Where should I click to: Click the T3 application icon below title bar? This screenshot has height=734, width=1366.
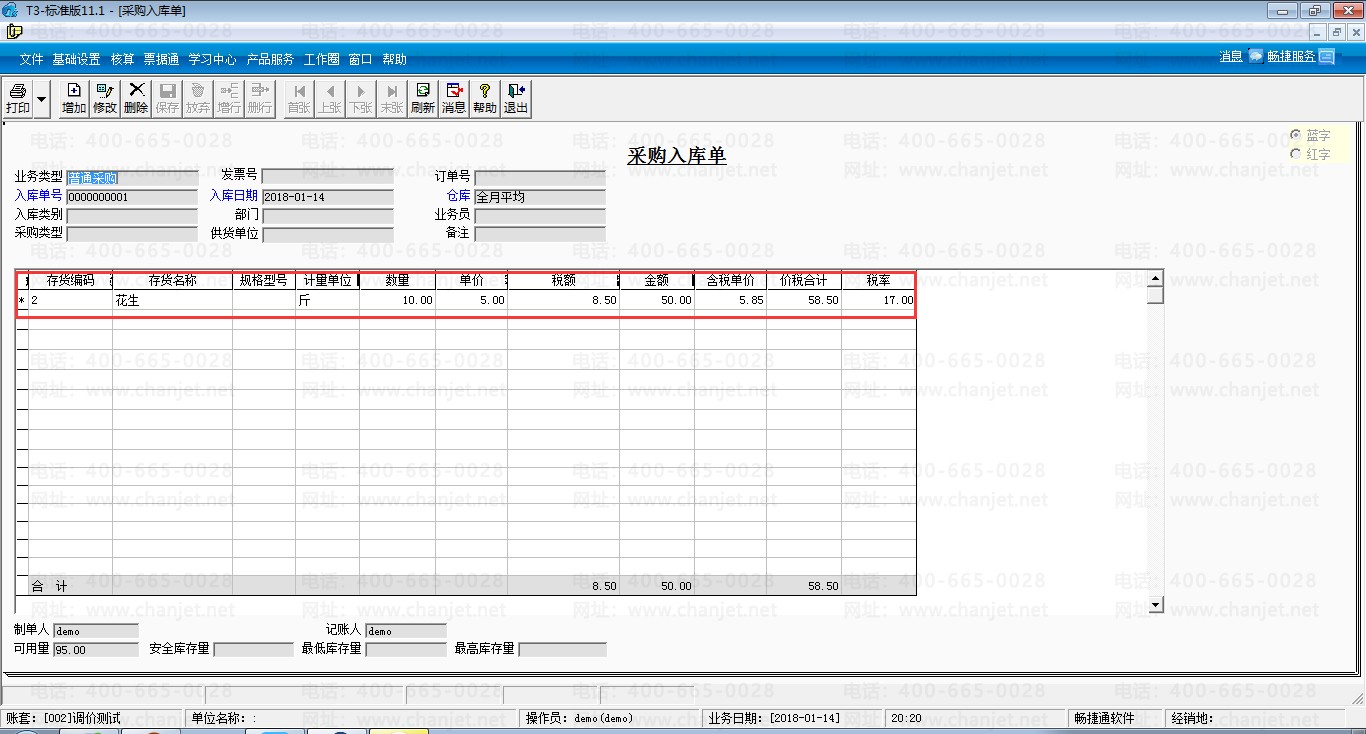[x=14, y=31]
